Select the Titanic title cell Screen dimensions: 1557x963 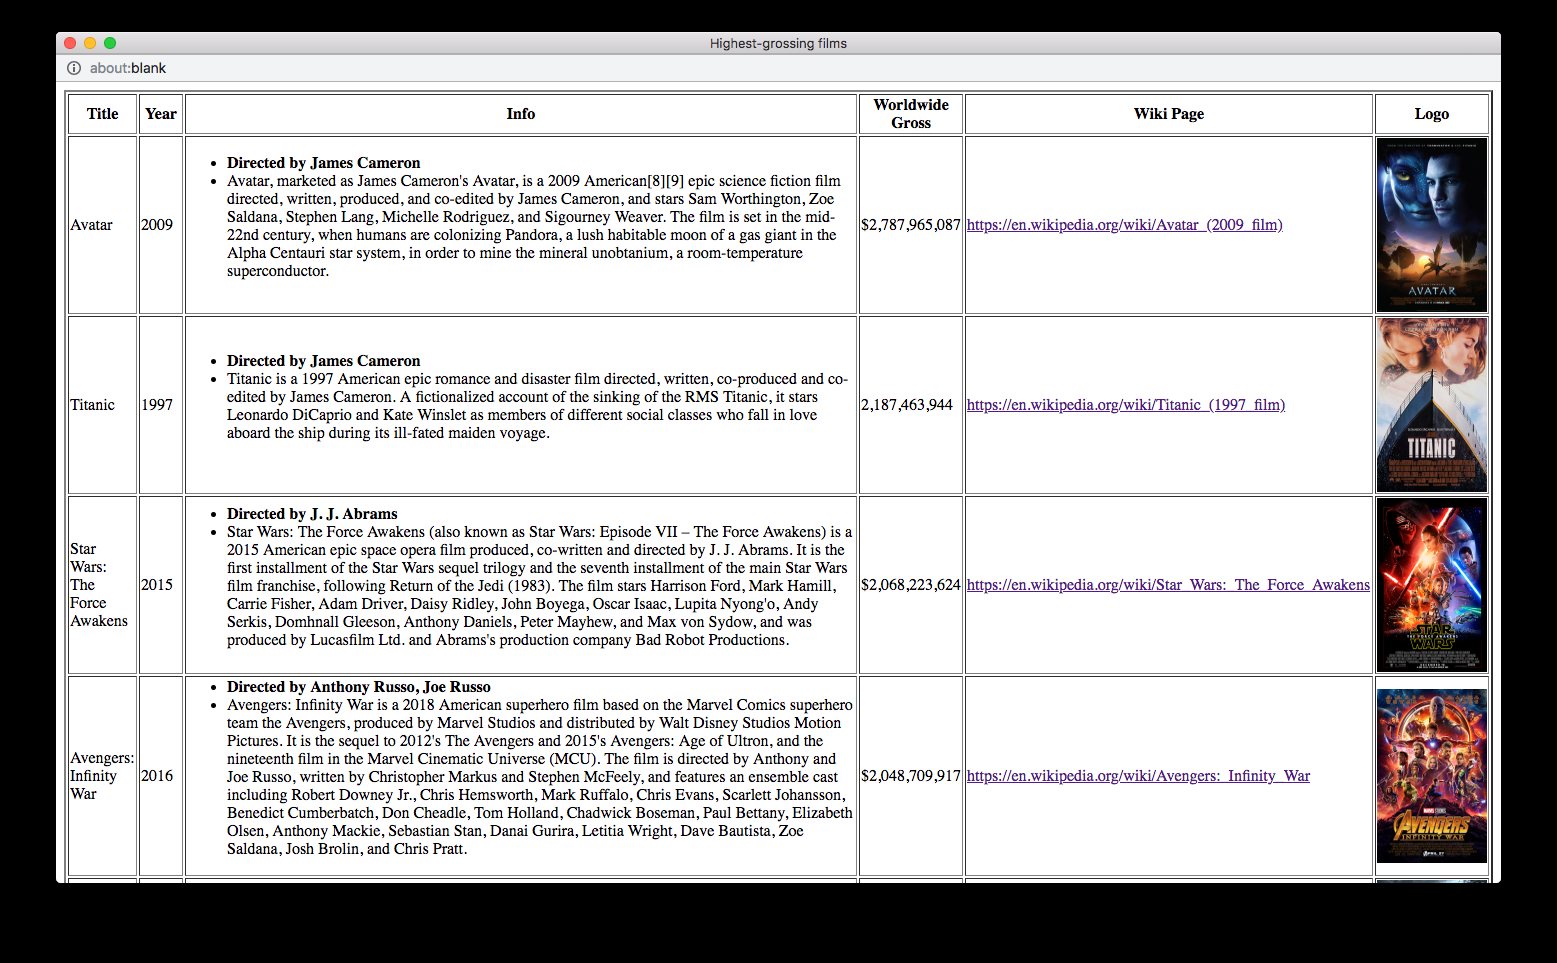pyautogui.click(x=102, y=405)
